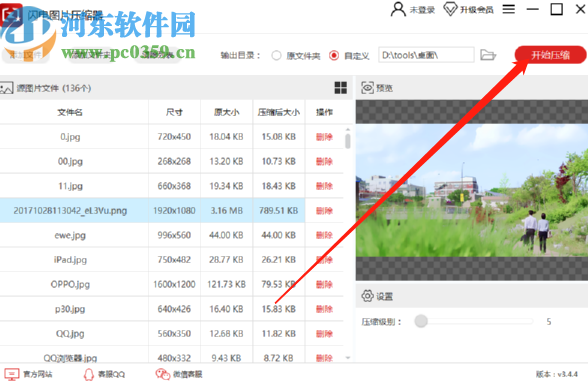
Task: Select the ewe.jpg file row
Action: pos(171,235)
